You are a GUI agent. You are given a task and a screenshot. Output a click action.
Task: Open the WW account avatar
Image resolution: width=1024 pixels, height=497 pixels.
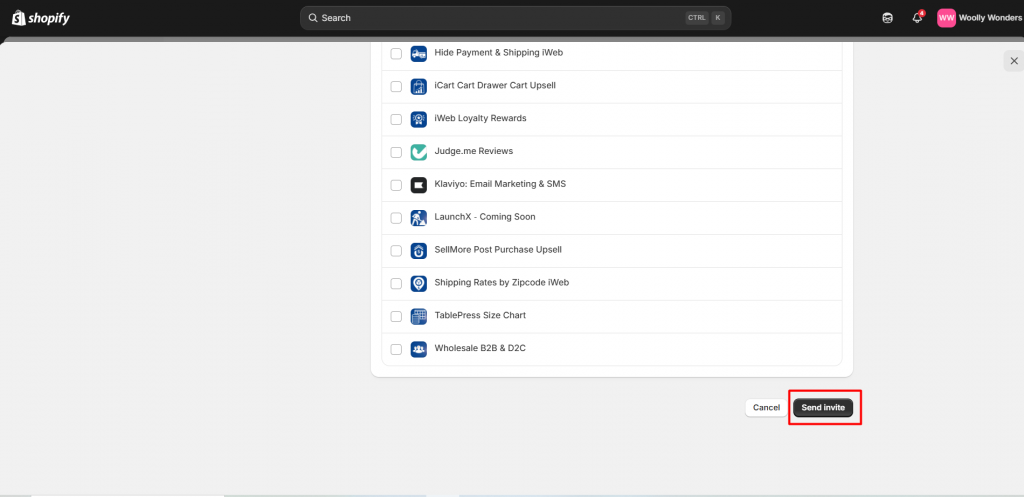click(x=946, y=18)
